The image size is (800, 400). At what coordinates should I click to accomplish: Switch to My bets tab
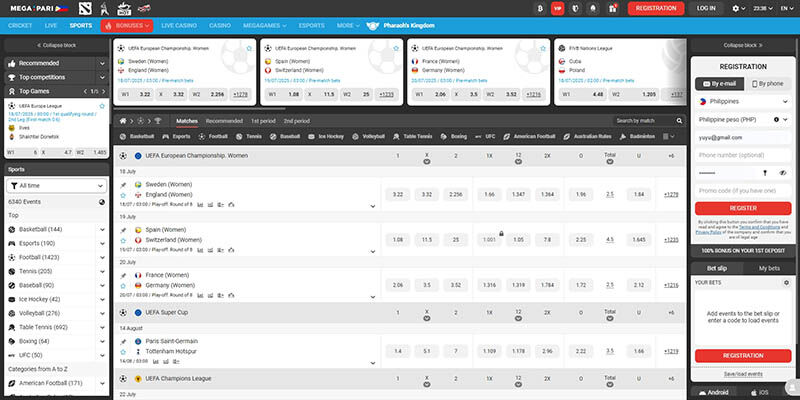[x=769, y=268]
